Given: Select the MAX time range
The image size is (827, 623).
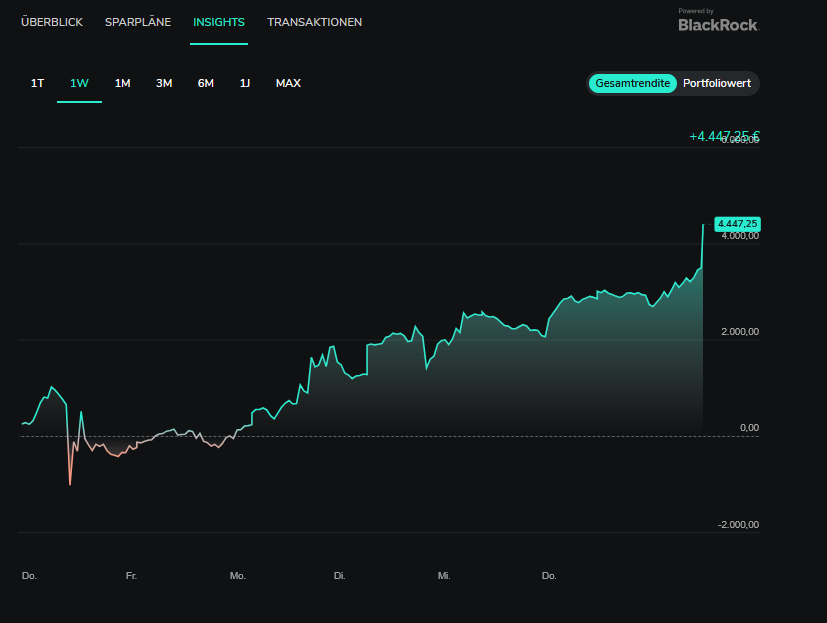Looking at the screenshot, I should 288,83.
